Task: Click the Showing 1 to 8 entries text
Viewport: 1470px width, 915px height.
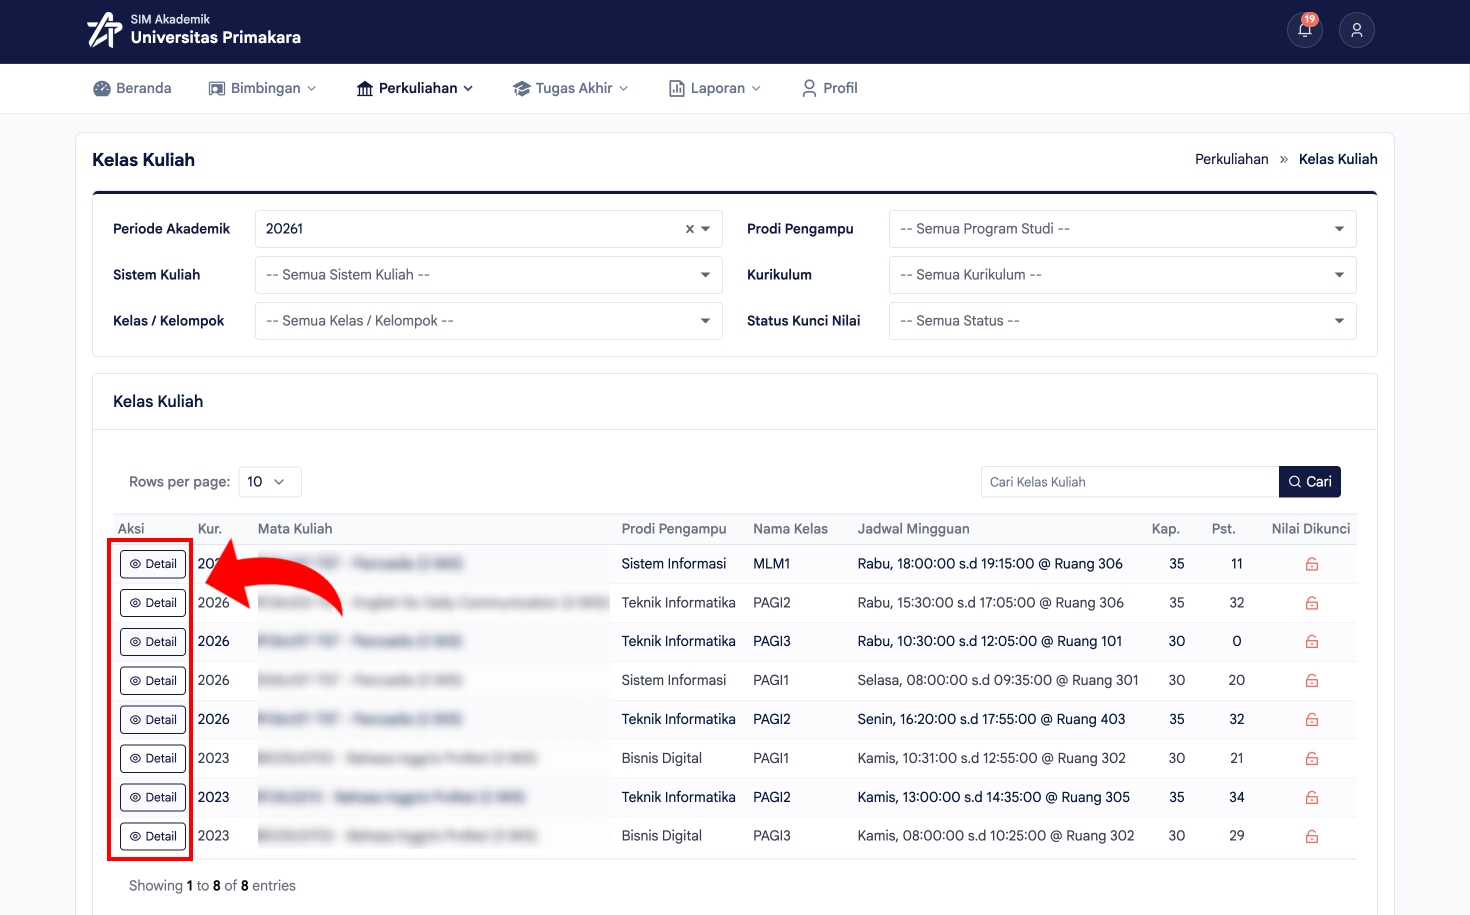Action: click(x=212, y=886)
